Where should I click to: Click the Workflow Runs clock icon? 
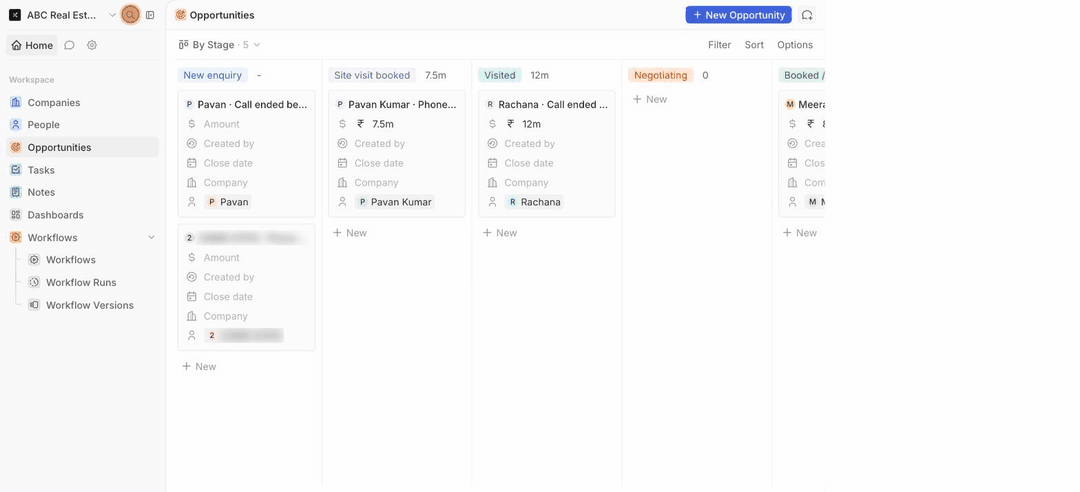(x=34, y=283)
